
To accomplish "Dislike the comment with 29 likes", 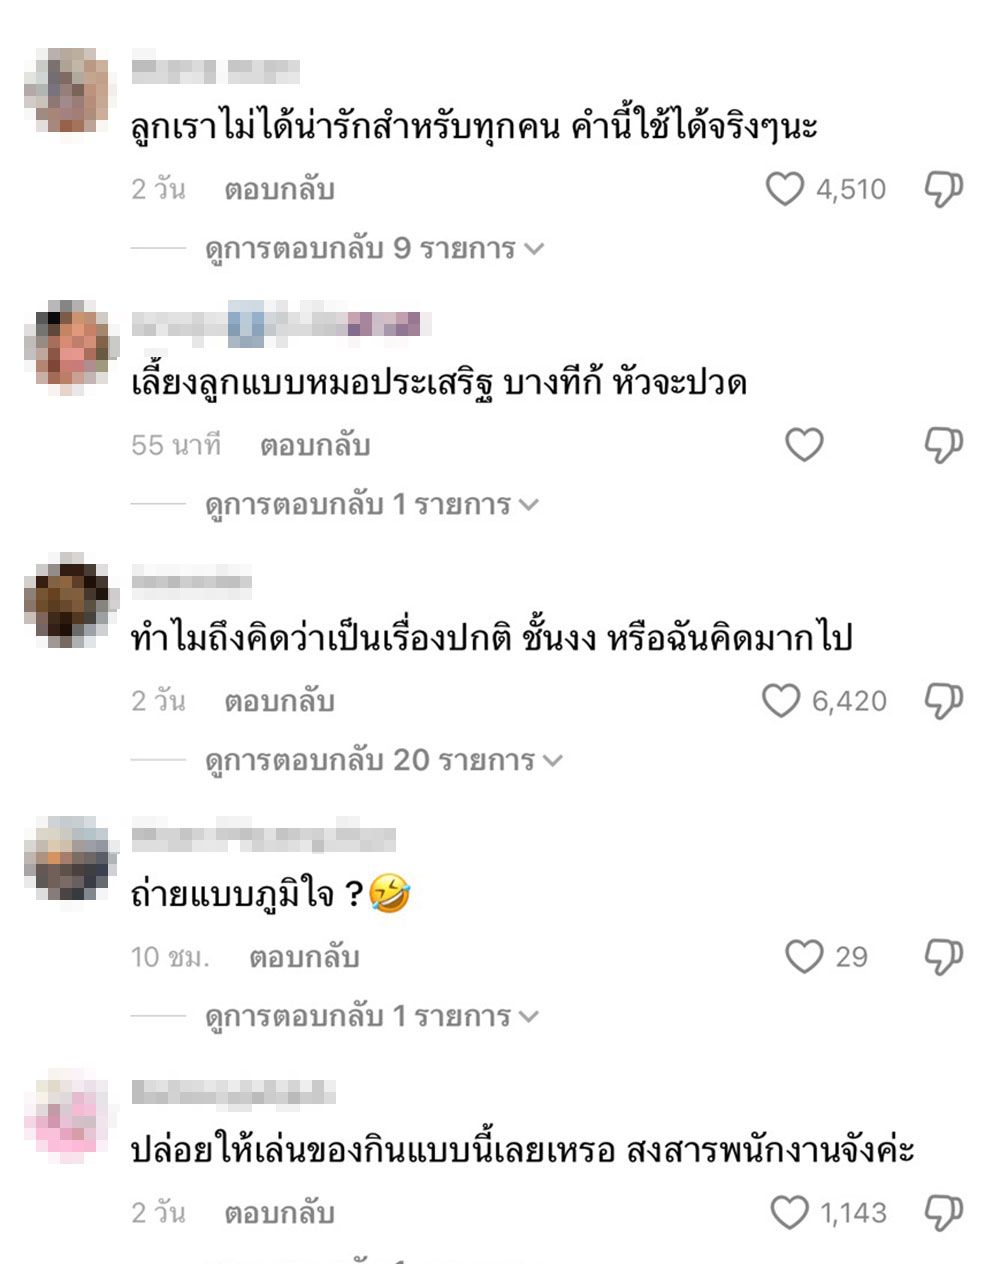I will [943, 957].
